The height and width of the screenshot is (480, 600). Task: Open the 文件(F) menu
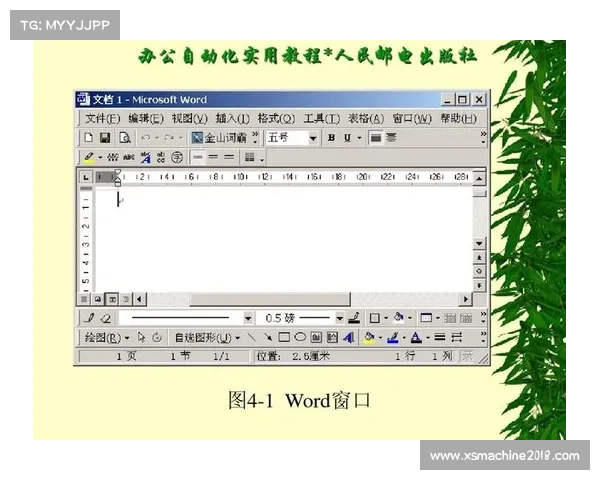[x=103, y=118]
